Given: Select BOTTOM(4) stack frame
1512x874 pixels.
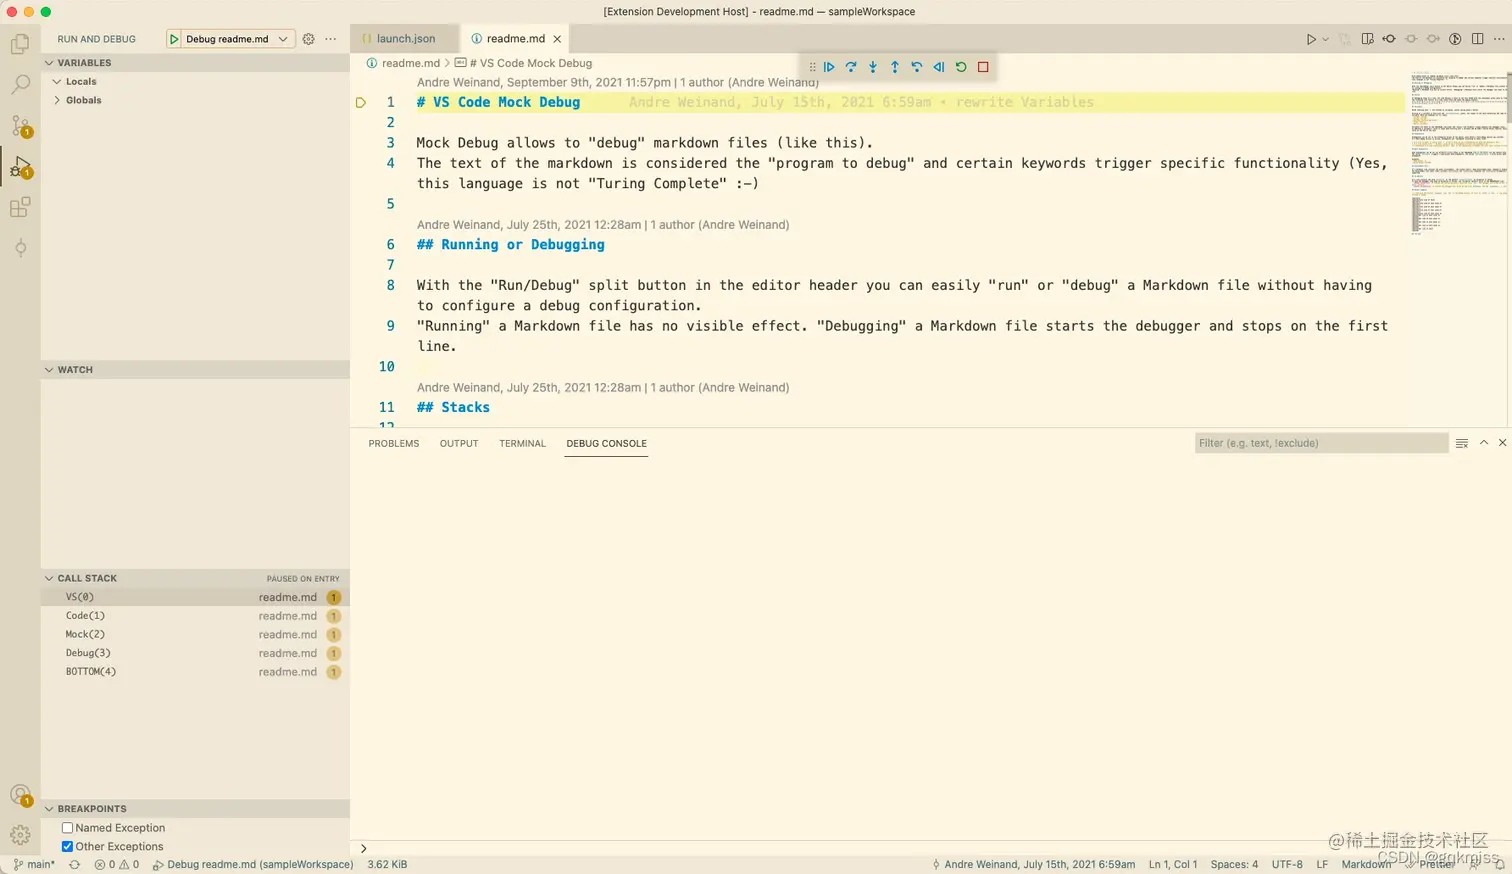Looking at the screenshot, I should coord(195,672).
